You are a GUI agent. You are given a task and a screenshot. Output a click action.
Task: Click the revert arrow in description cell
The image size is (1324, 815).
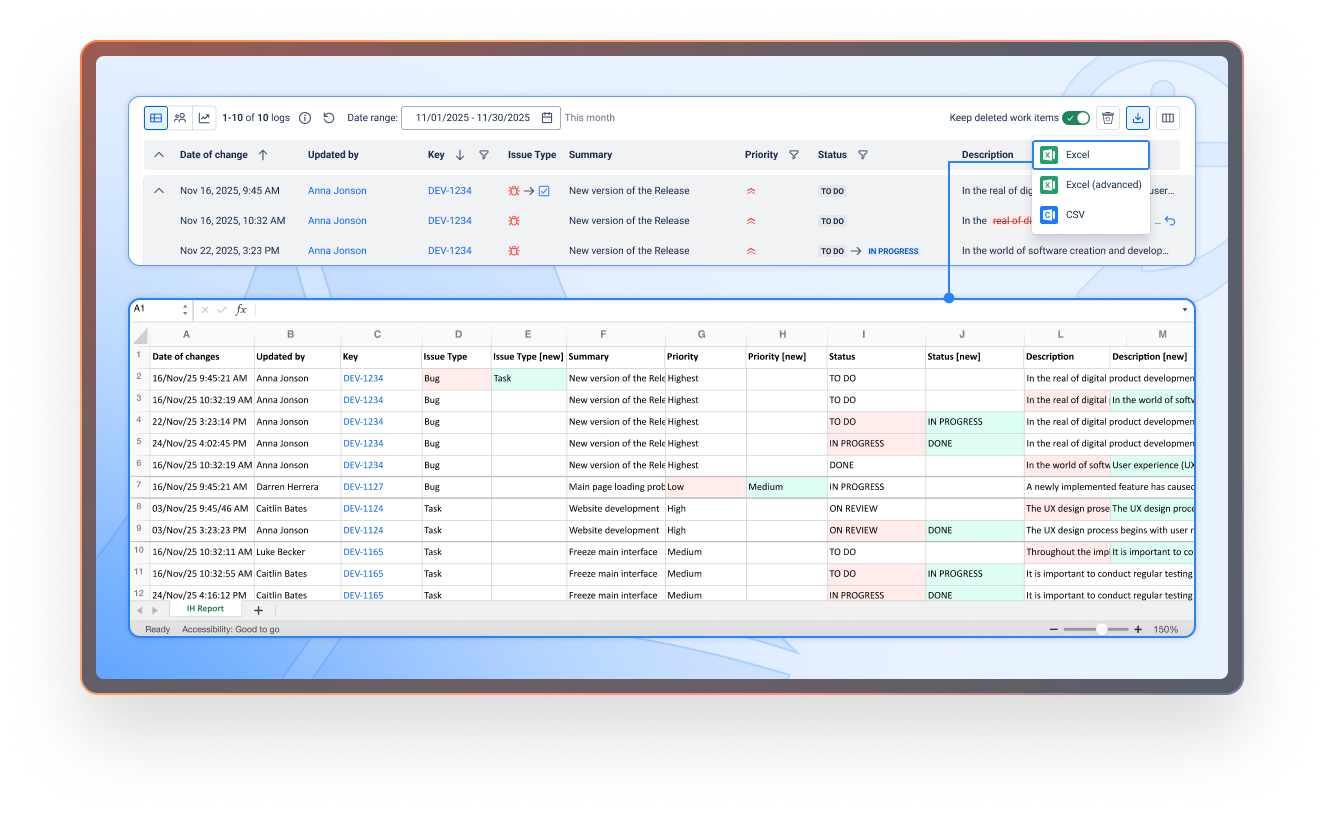[1171, 221]
